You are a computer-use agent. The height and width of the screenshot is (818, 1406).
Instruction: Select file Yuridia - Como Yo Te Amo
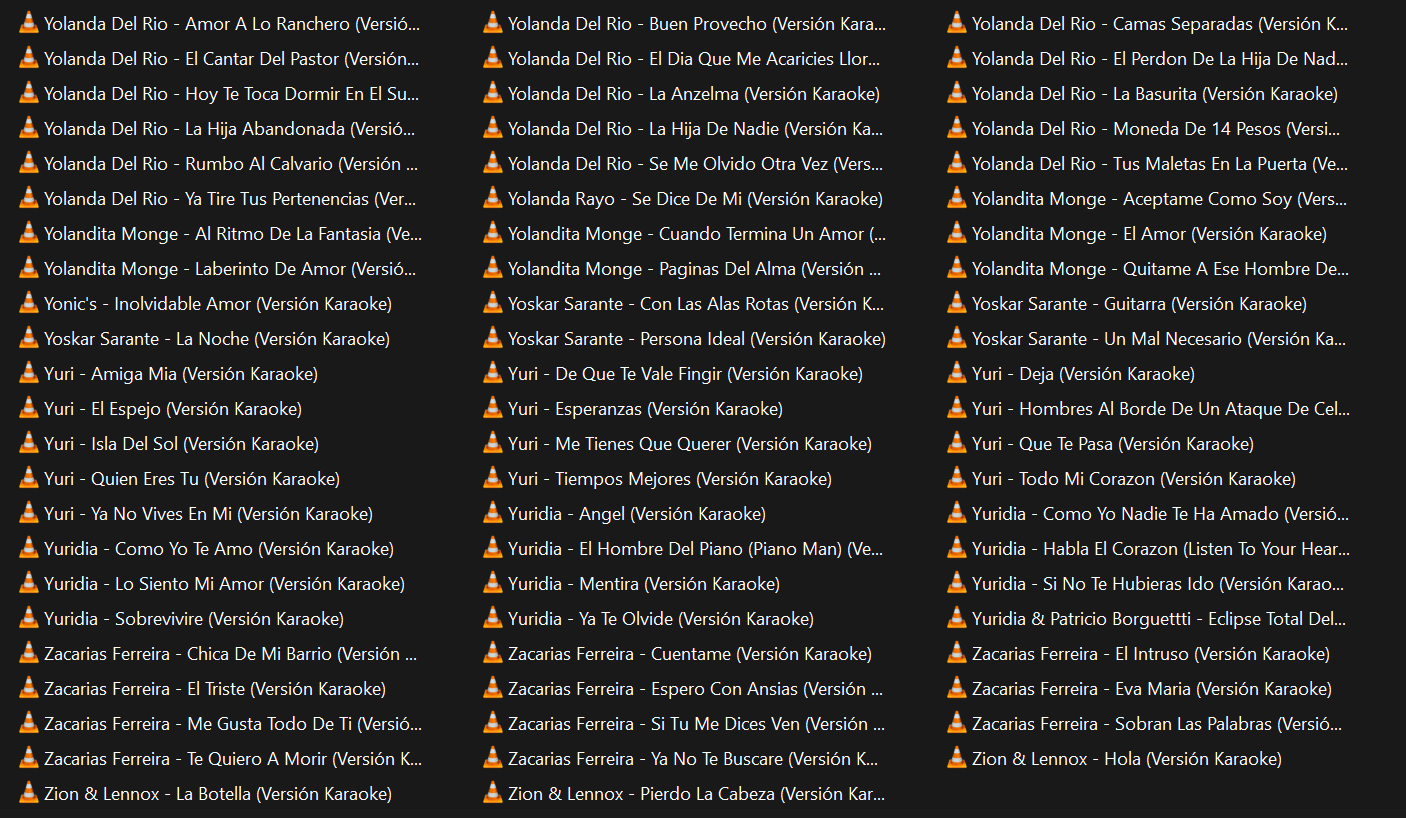(207, 548)
